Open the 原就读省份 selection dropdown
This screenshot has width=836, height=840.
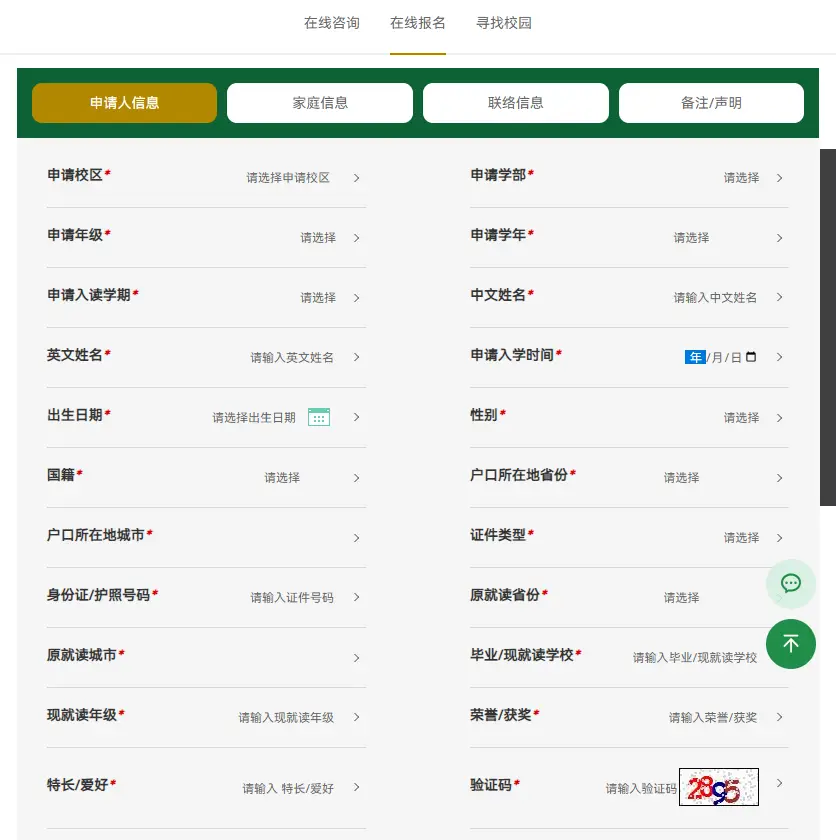pos(682,598)
